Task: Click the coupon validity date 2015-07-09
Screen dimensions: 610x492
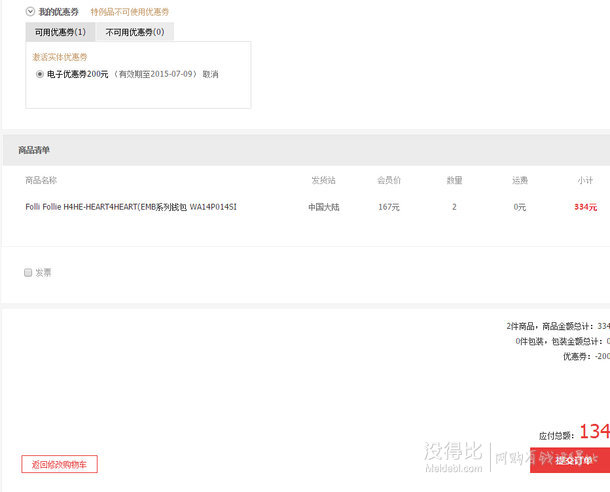Action: point(173,74)
